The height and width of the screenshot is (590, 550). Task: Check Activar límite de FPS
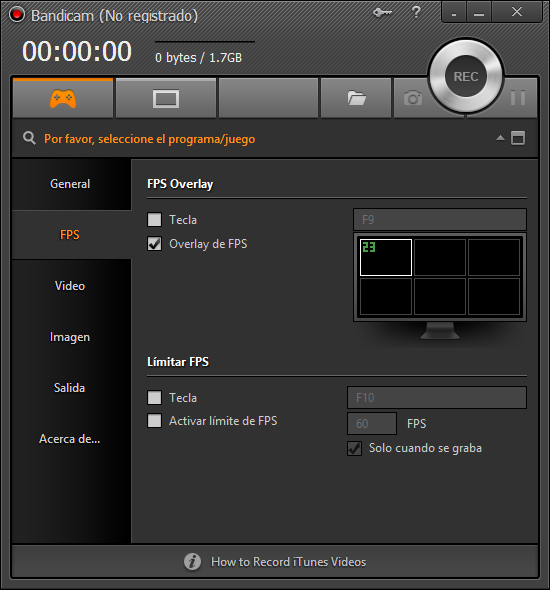(x=154, y=421)
